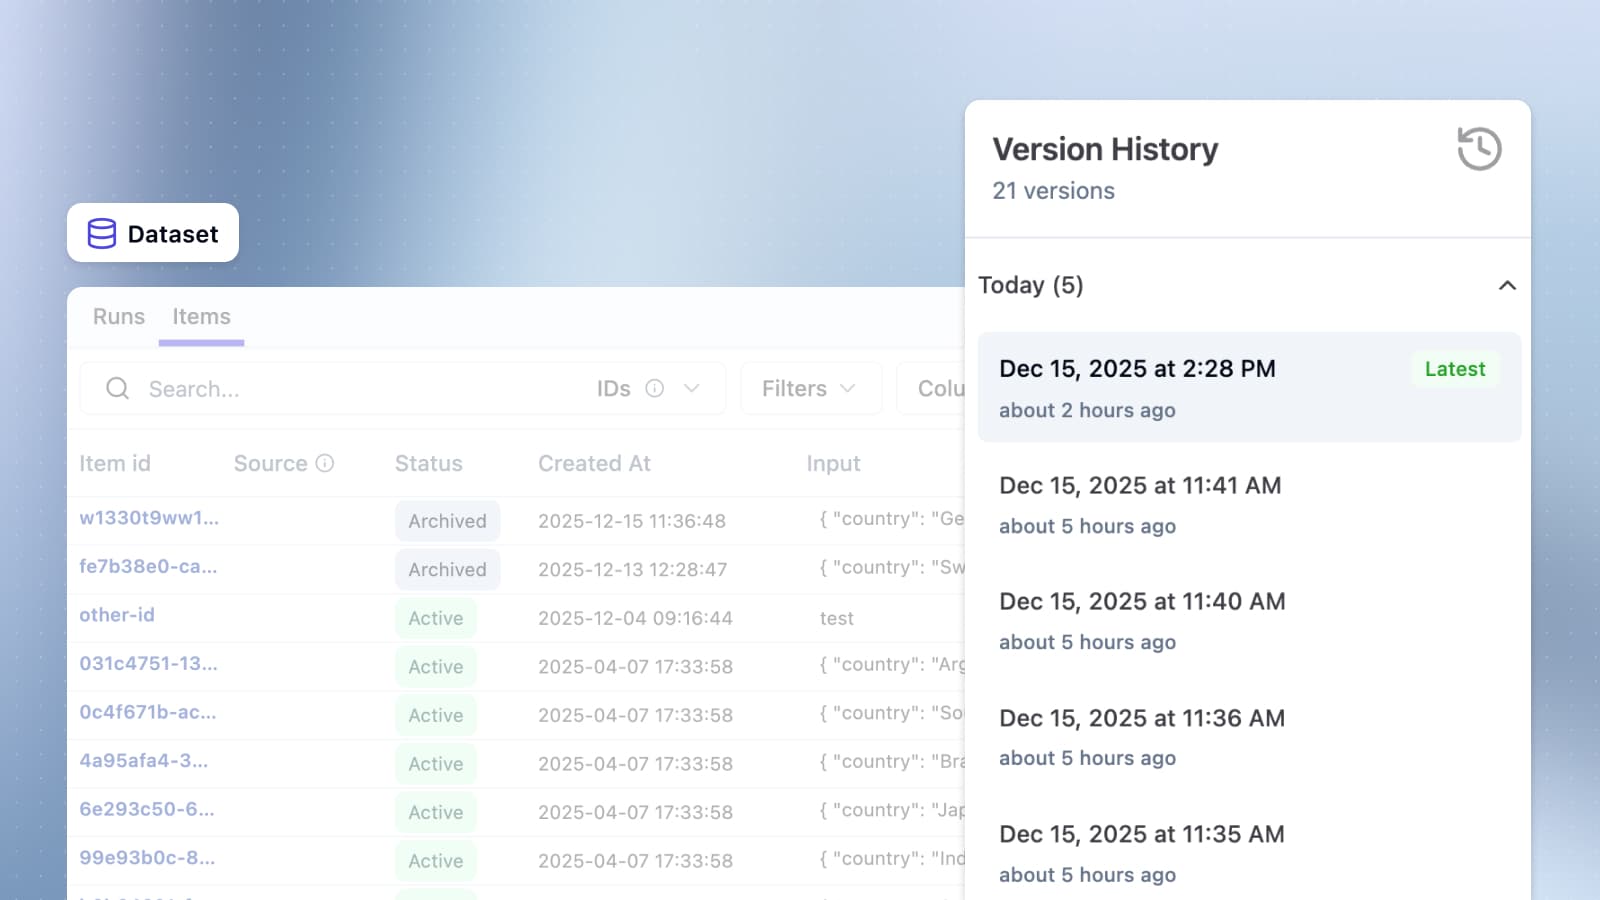
Task: Click the Active status badge for other-id
Action: click(x=435, y=617)
